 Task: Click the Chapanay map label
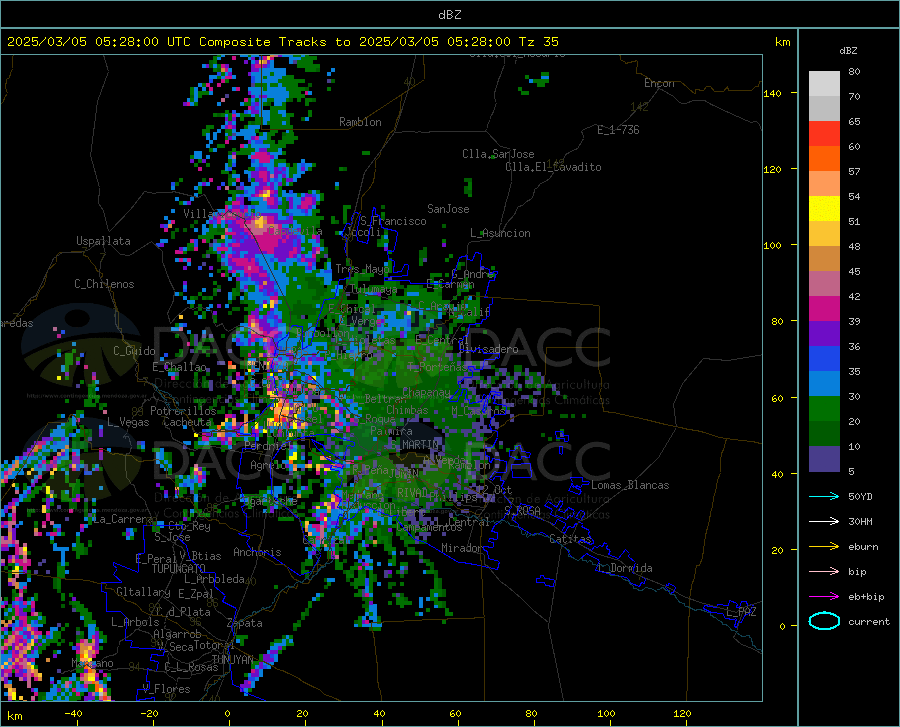426,392
